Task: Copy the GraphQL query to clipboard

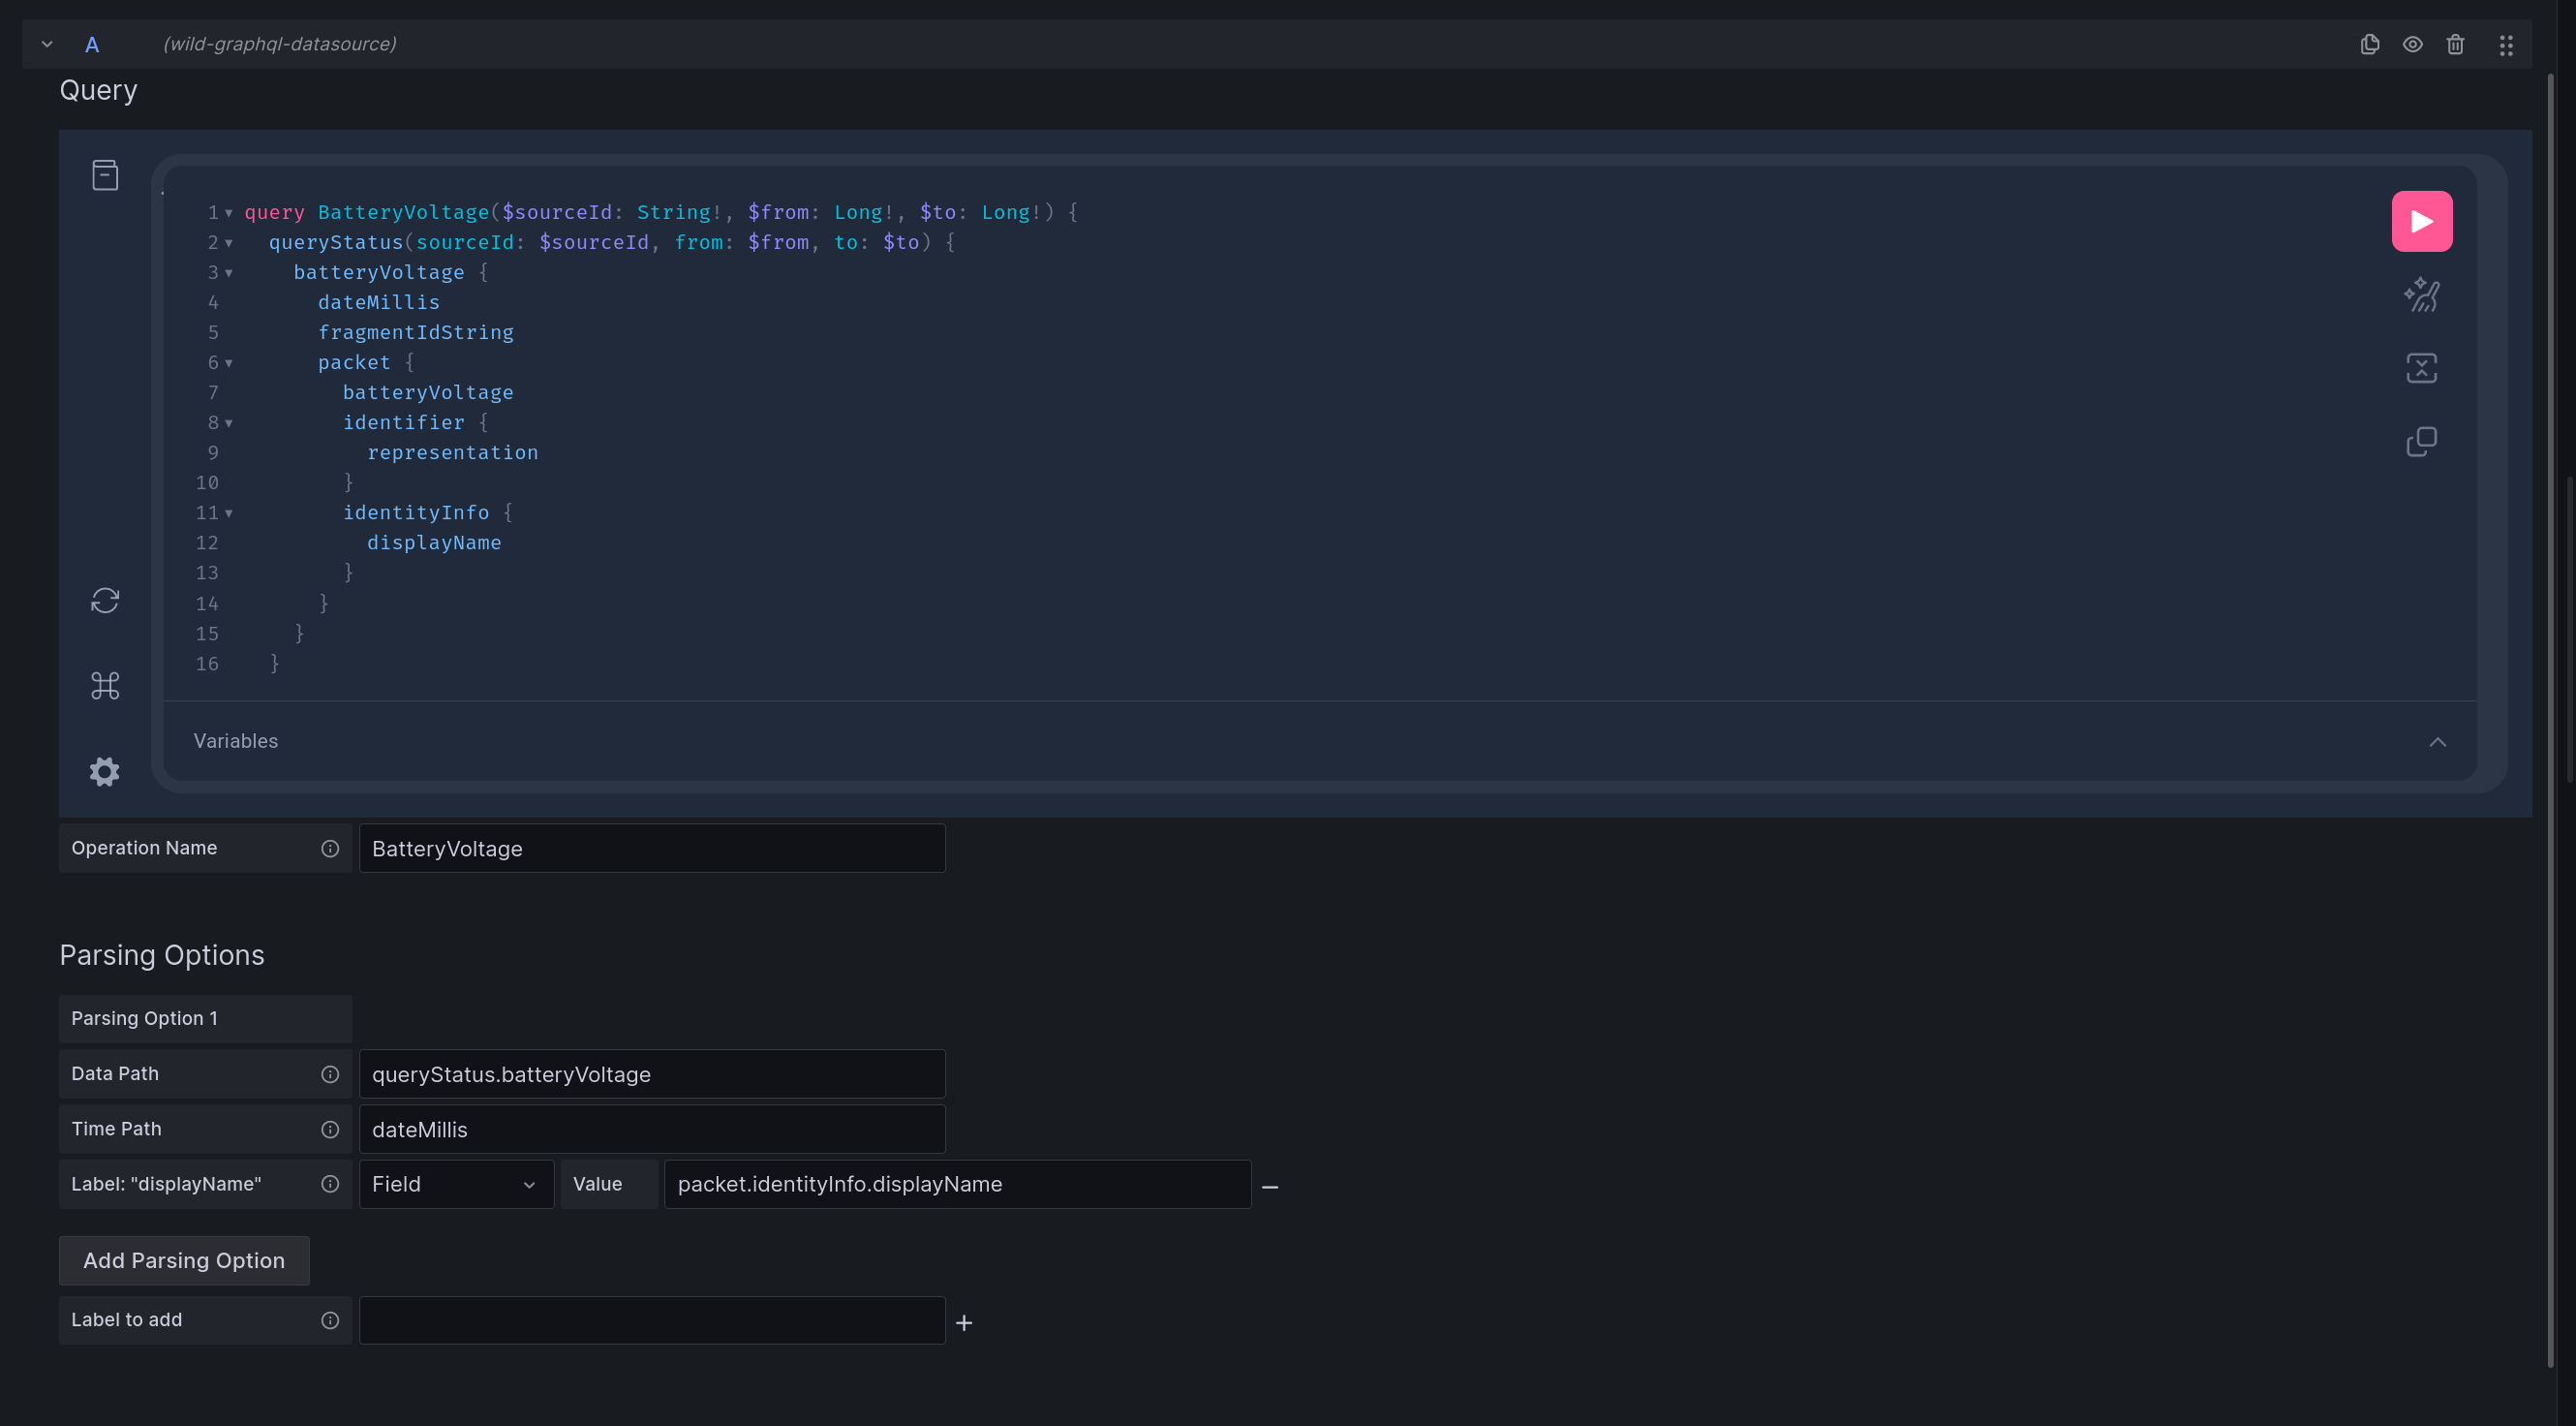Action: [2422, 441]
